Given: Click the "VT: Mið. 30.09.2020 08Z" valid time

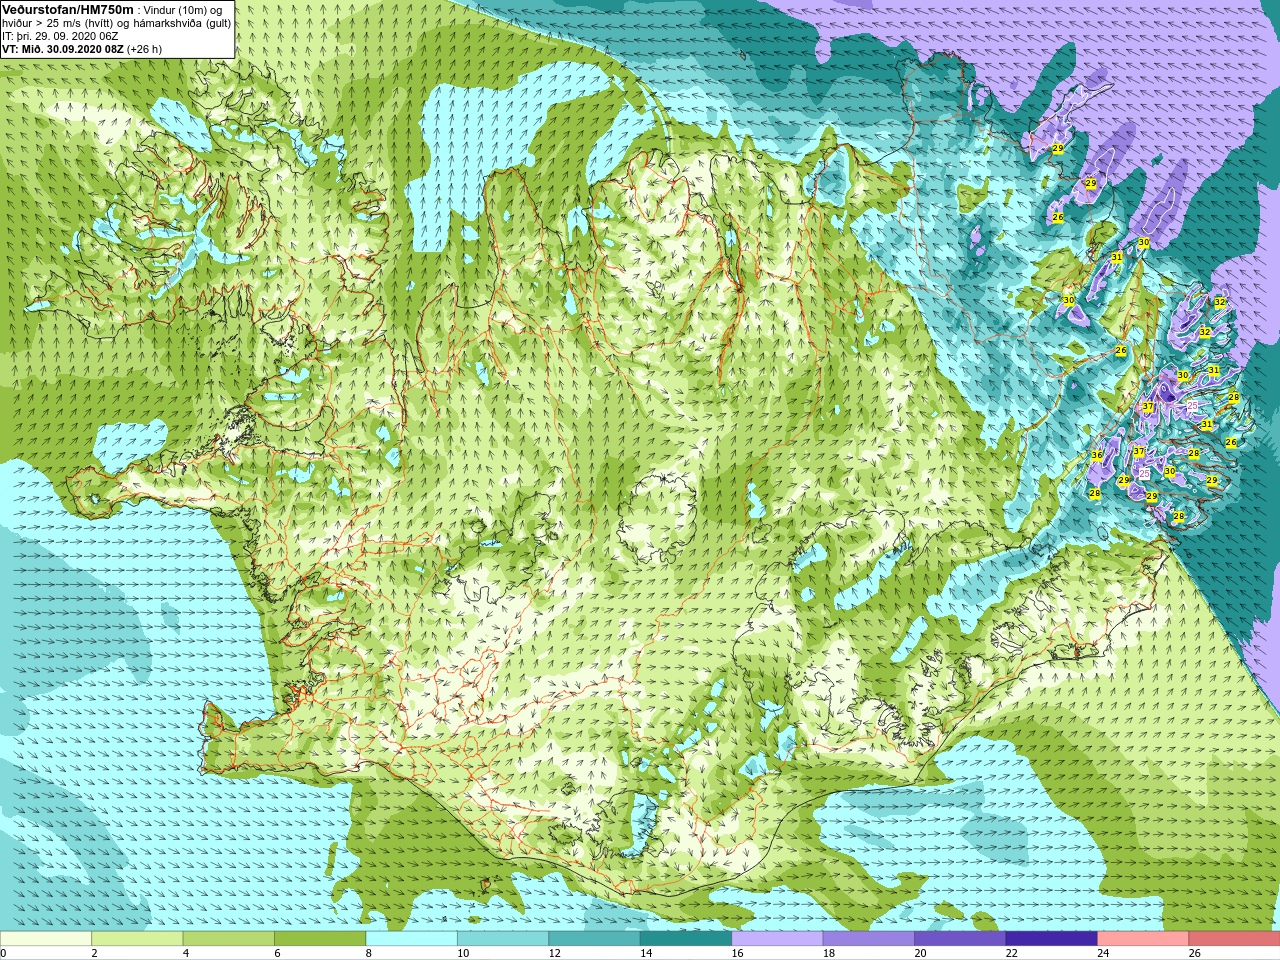Looking at the screenshot, I should point(62,49).
